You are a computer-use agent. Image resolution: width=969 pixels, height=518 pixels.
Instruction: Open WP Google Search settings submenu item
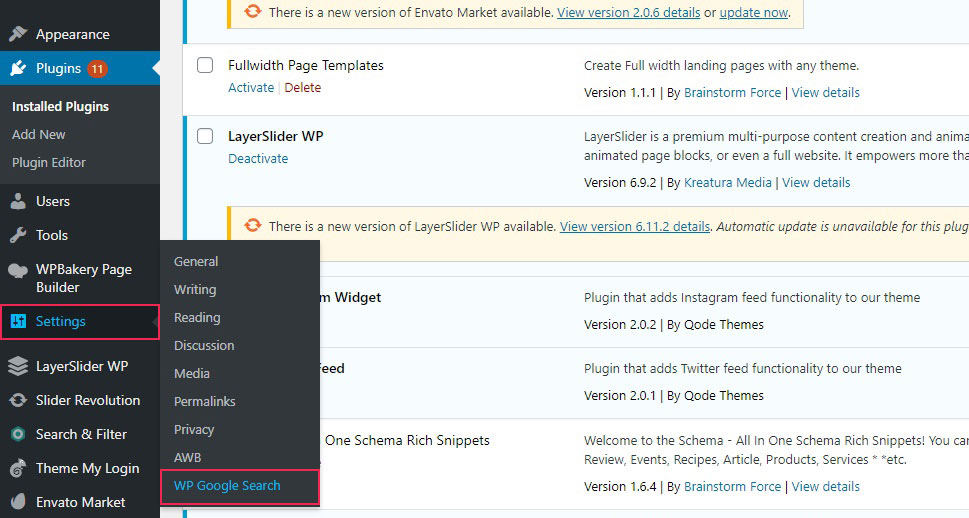pyautogui.click(x=227, y=486)
